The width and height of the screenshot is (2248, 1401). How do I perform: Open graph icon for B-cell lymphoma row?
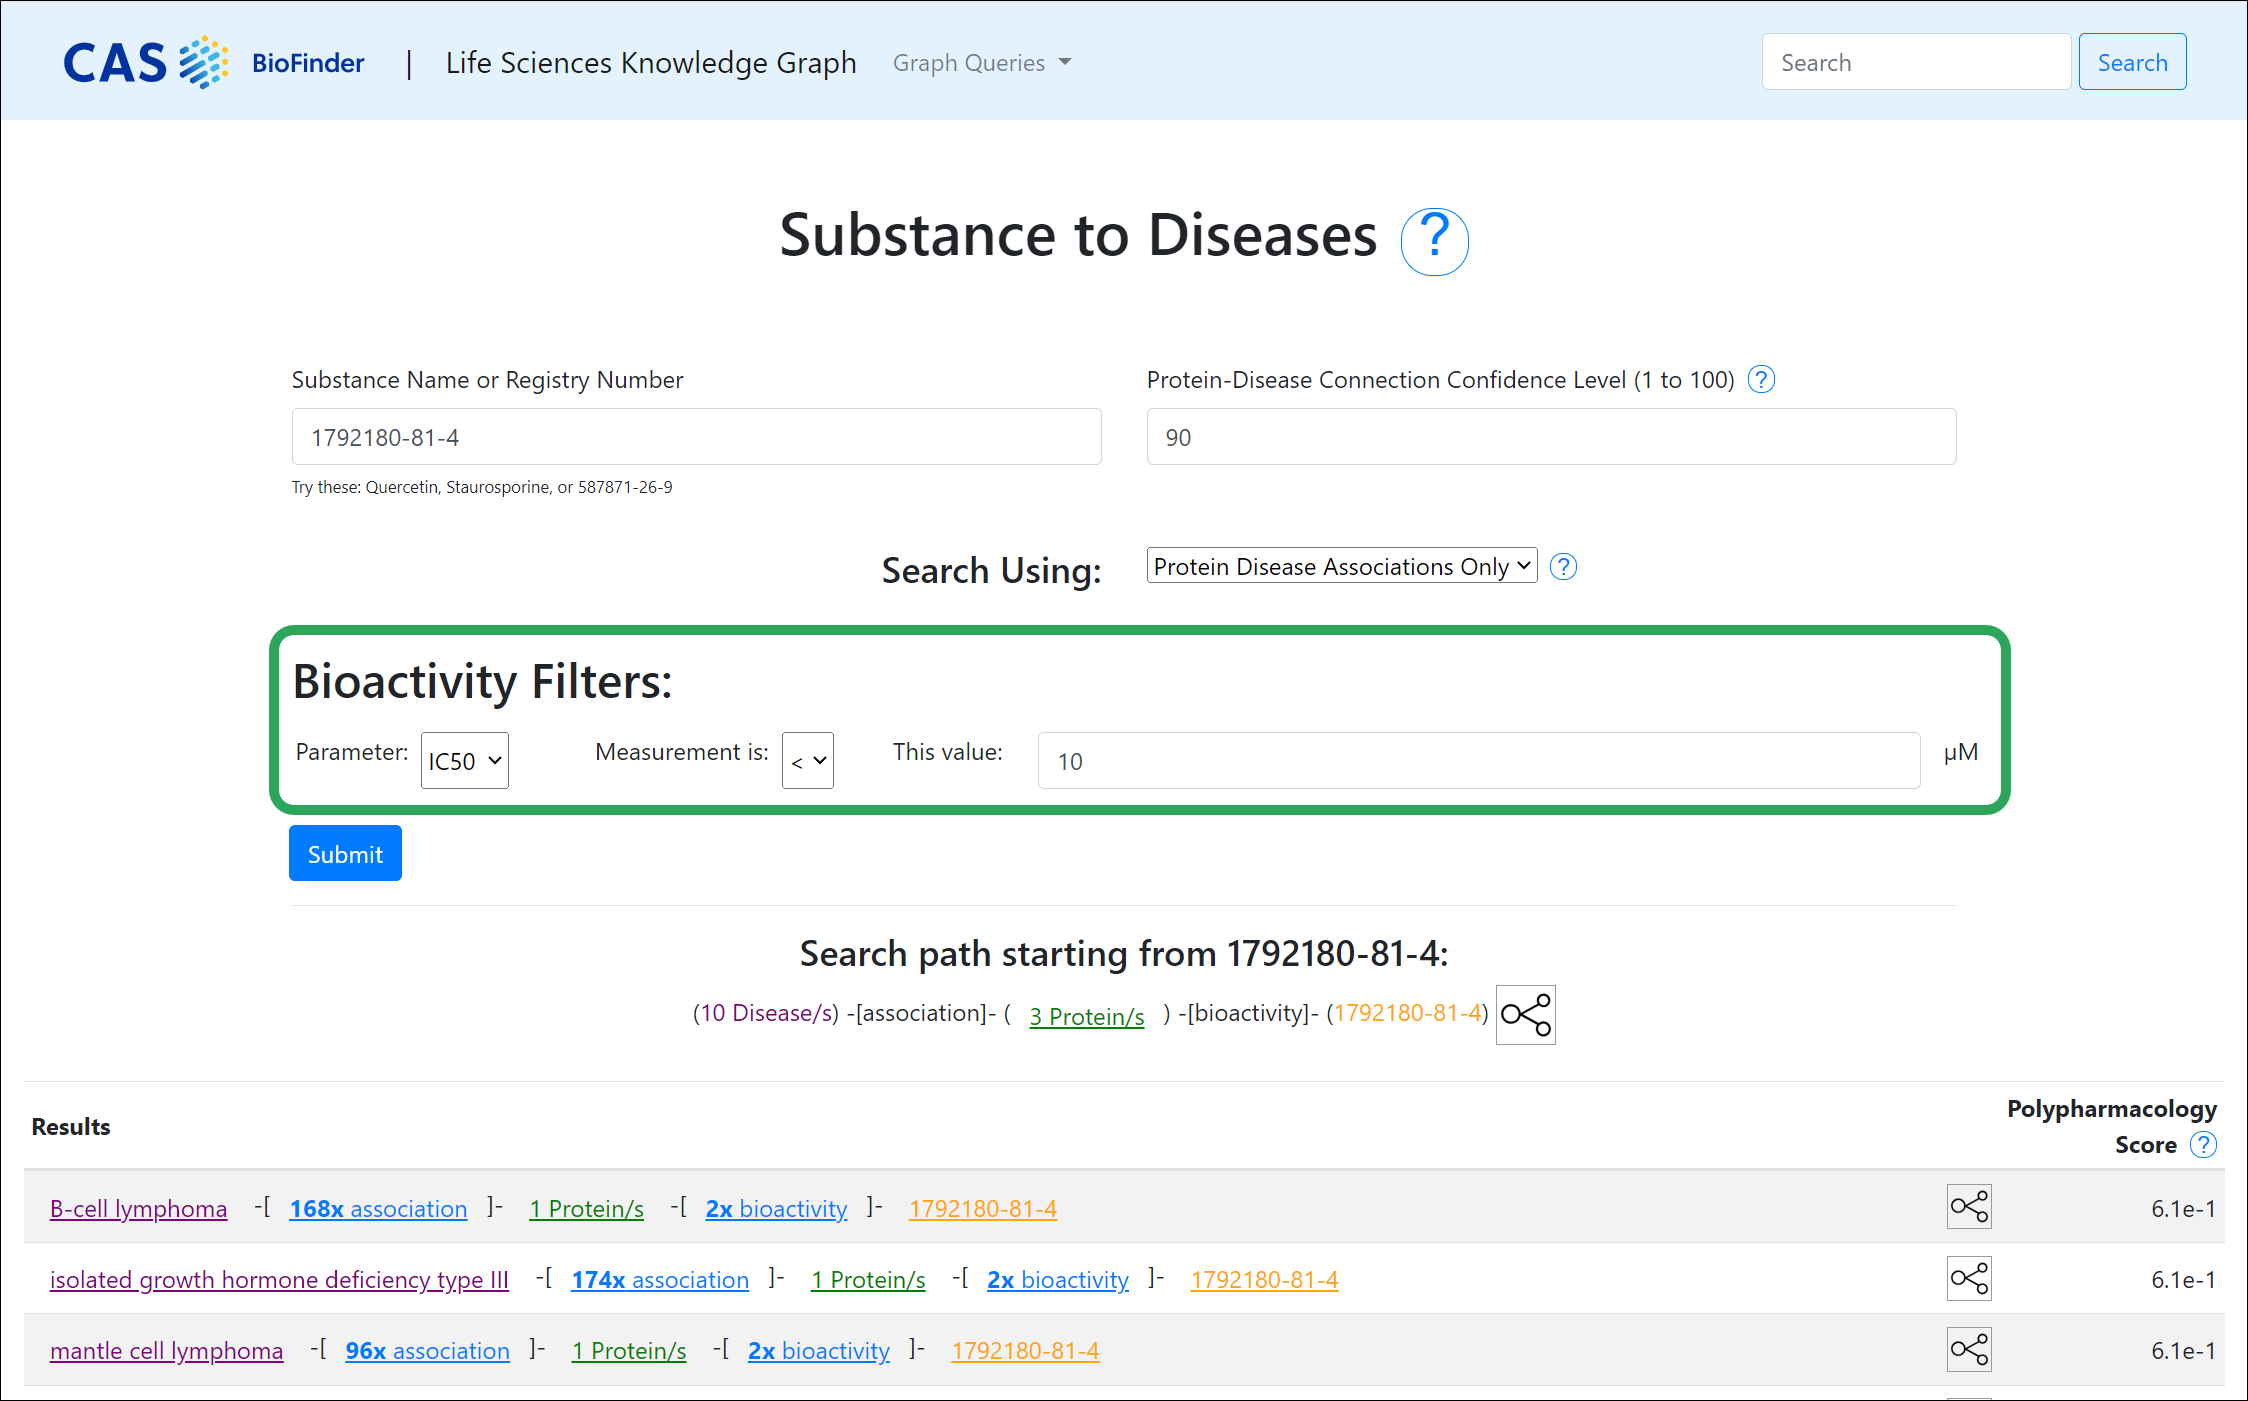[x=1968, y=1207]
